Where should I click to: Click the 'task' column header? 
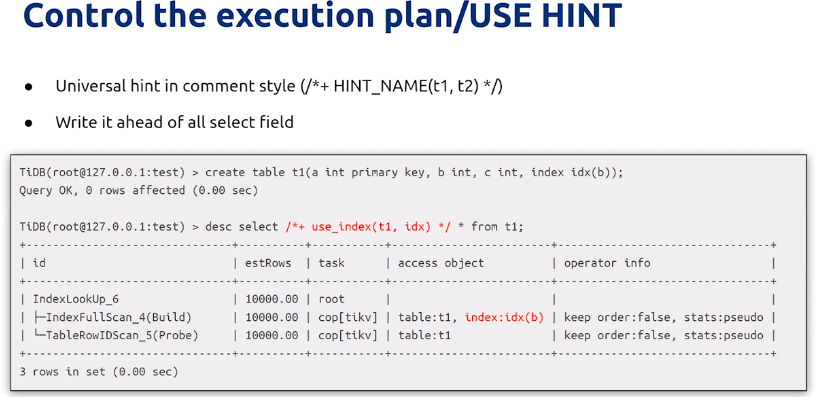click(x=332, y=263)
